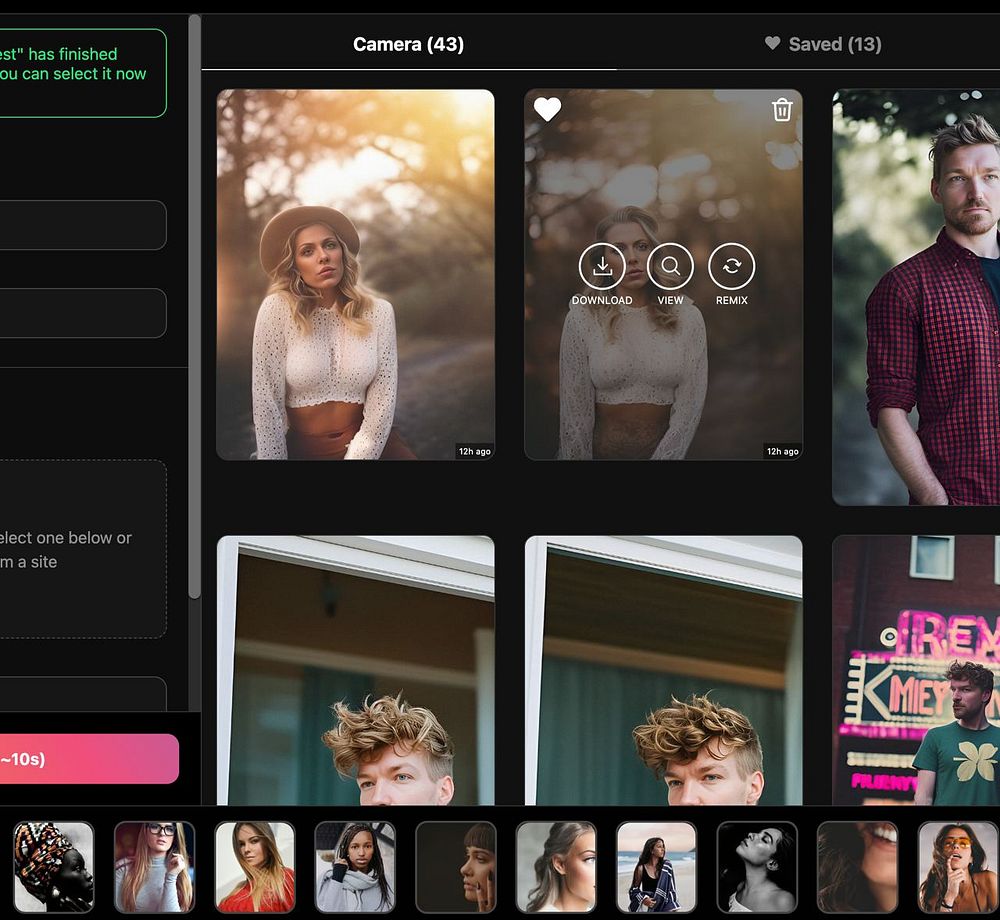Screen dimensions: 1000x920
Task: Select the black-and-white woman portrait preset
Action: click(757, 867)
